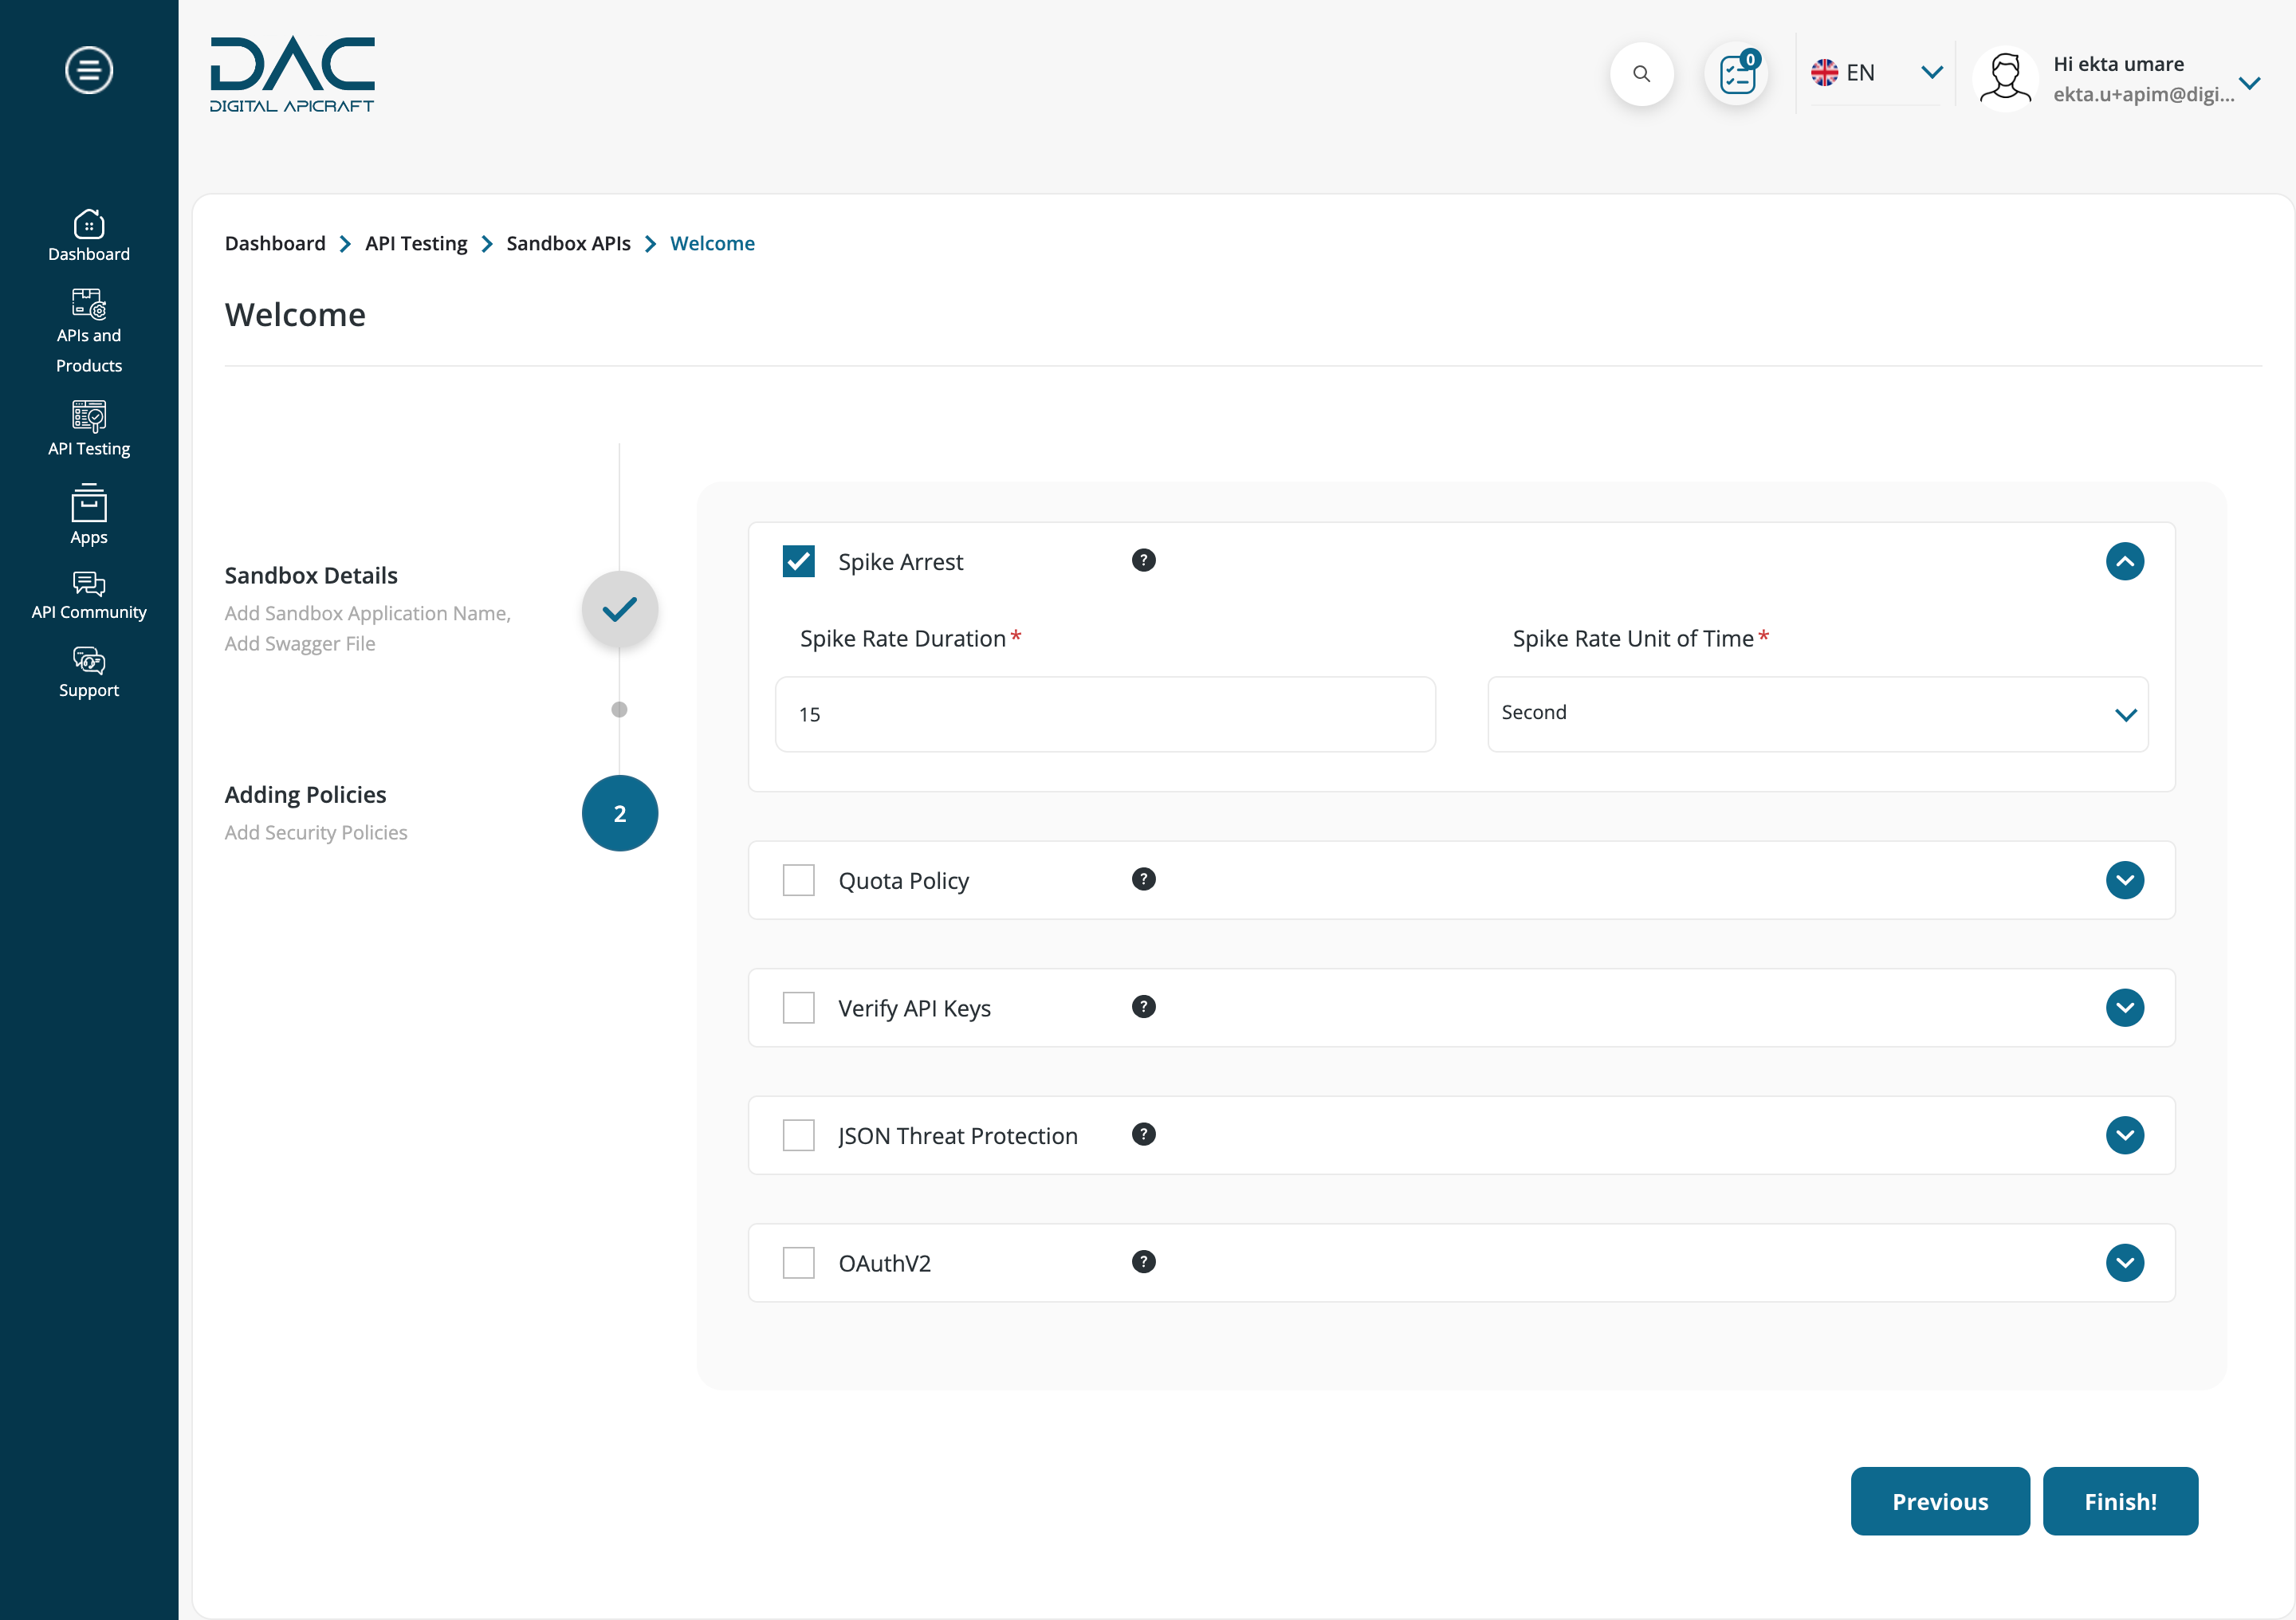Click the JSON Threat Protection label

point(957,1136)
